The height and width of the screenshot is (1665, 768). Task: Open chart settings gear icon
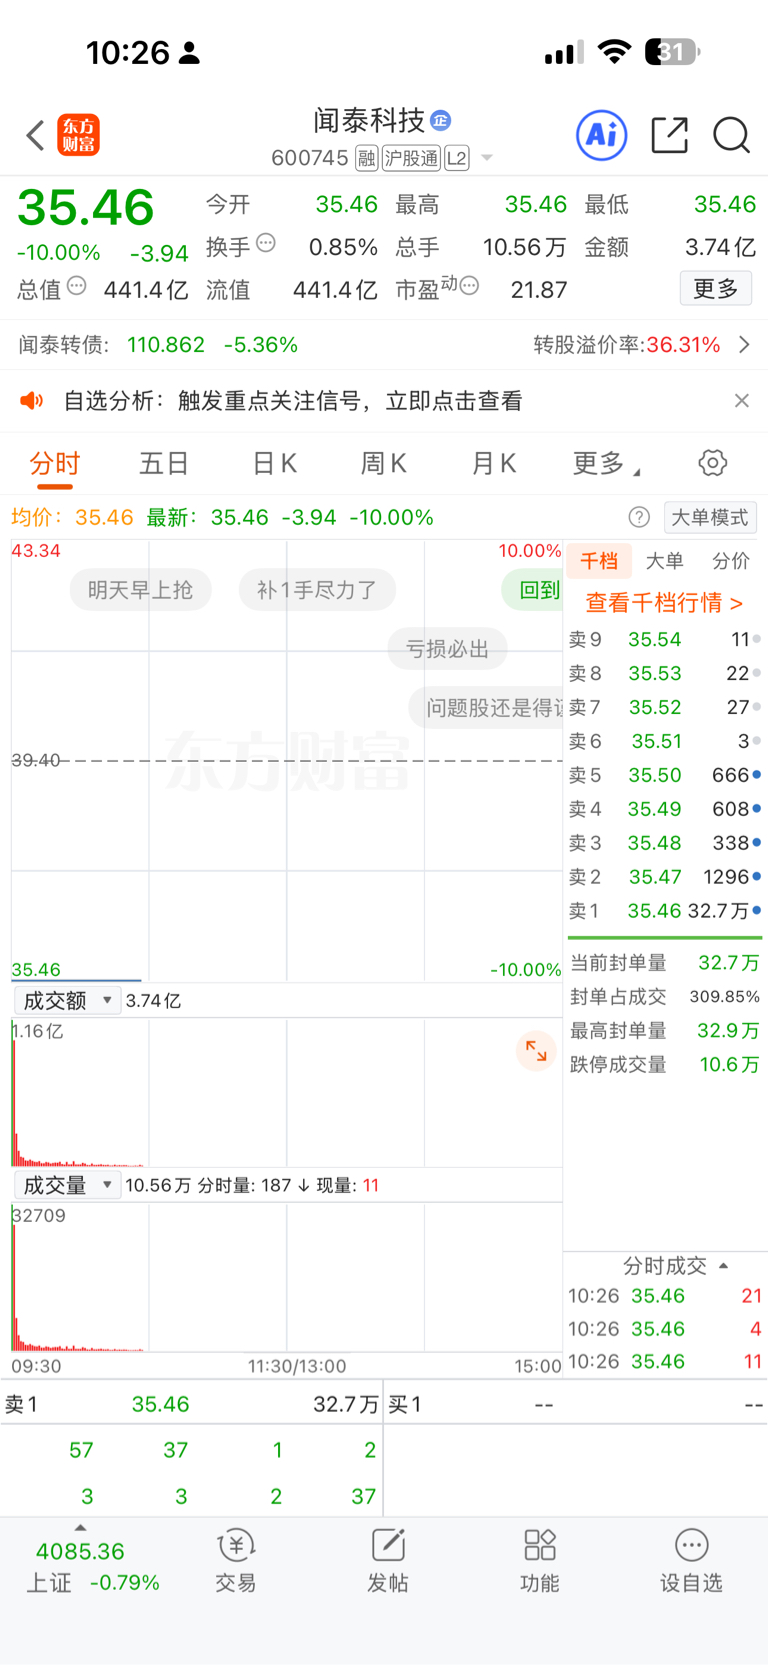point(712,463)
